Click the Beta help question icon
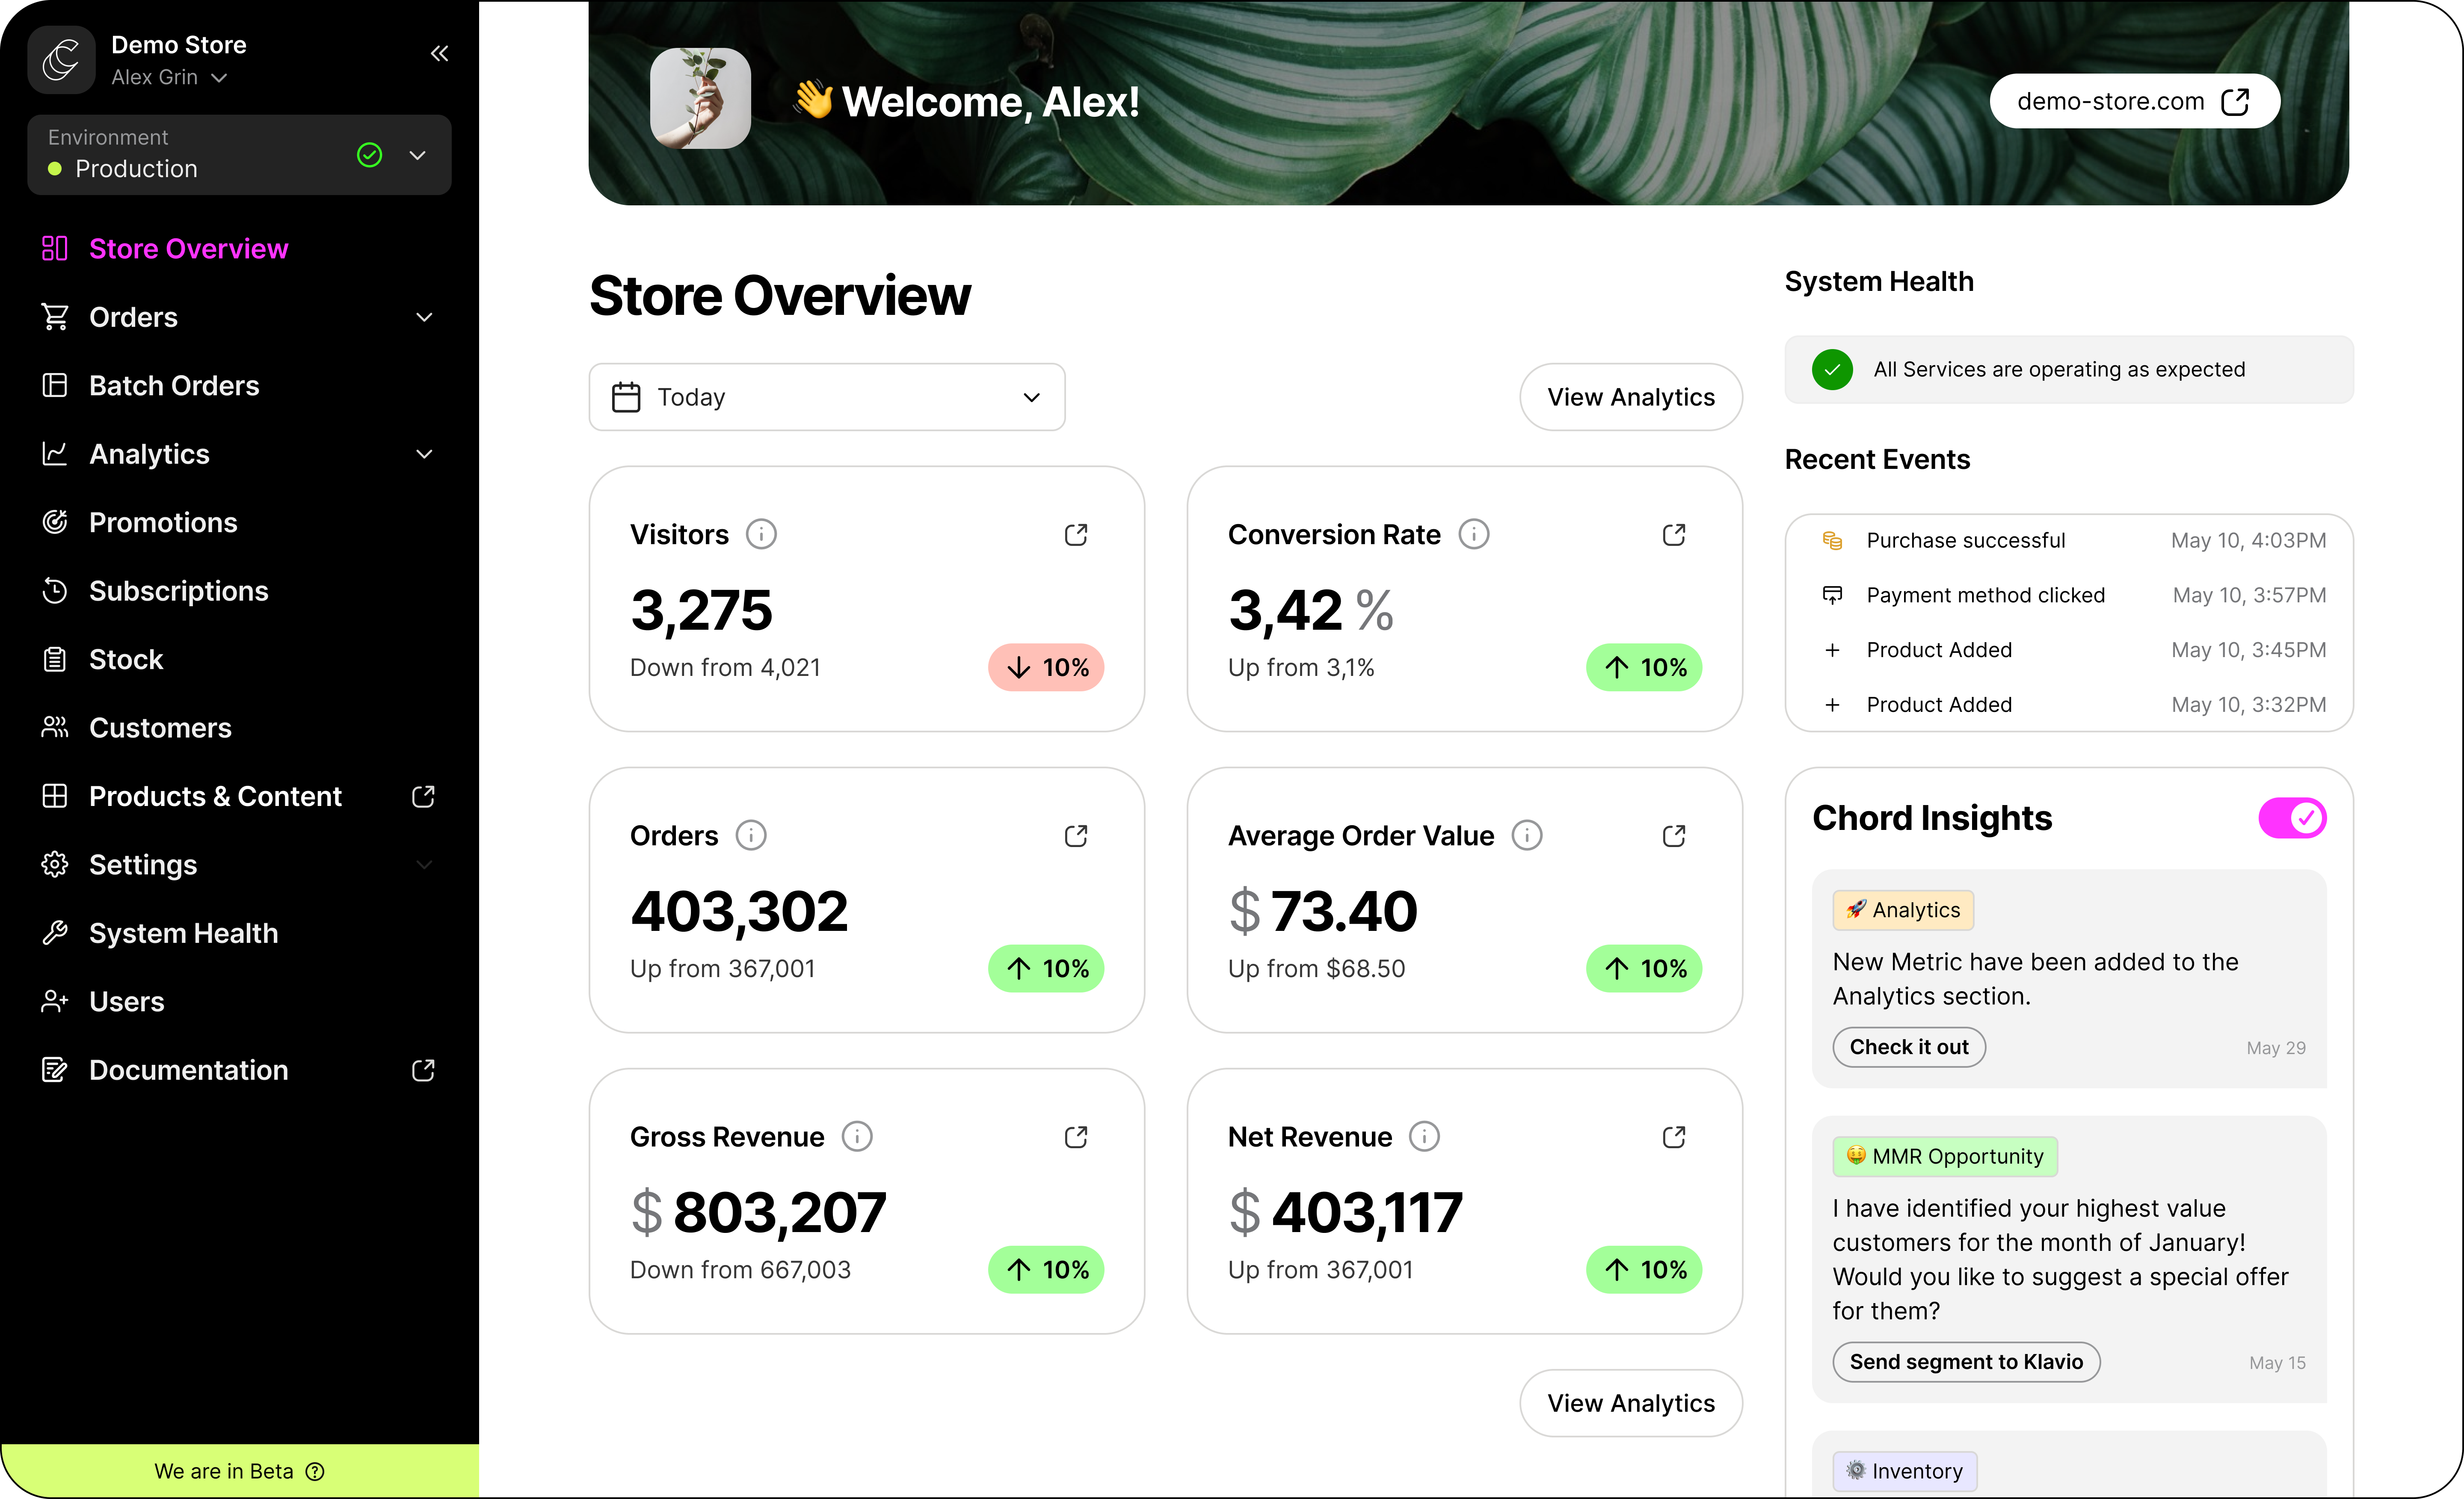2464x1499 pixels. pos(315,1471)
